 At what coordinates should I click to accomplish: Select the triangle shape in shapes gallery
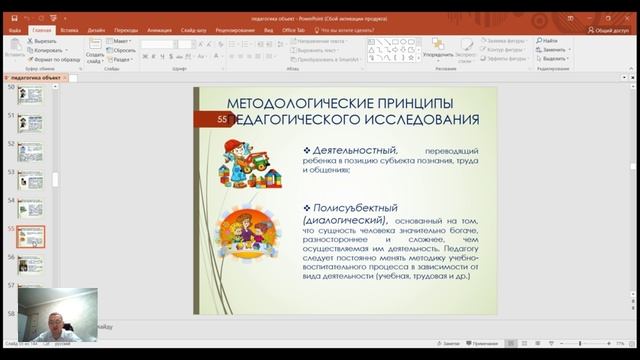(x=371, y=50)
